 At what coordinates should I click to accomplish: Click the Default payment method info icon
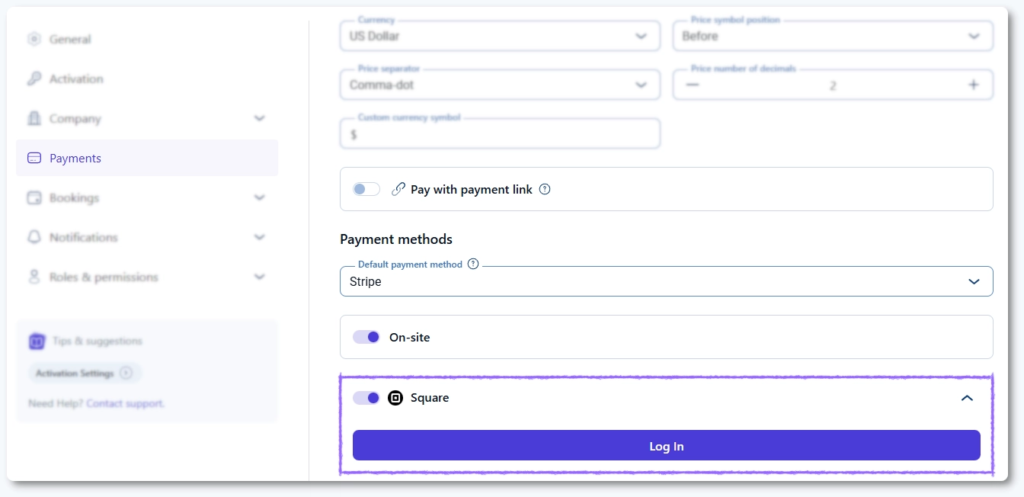473,264
